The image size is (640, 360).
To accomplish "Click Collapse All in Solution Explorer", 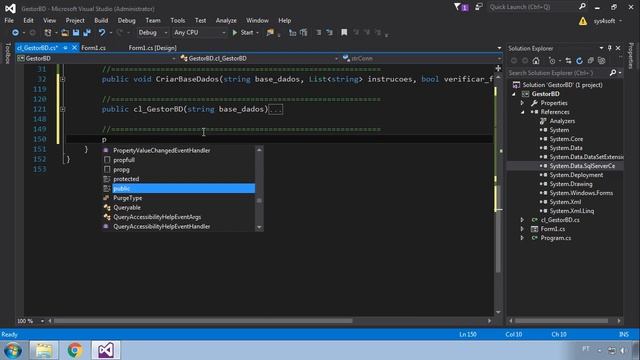I will tap(590, 61).
